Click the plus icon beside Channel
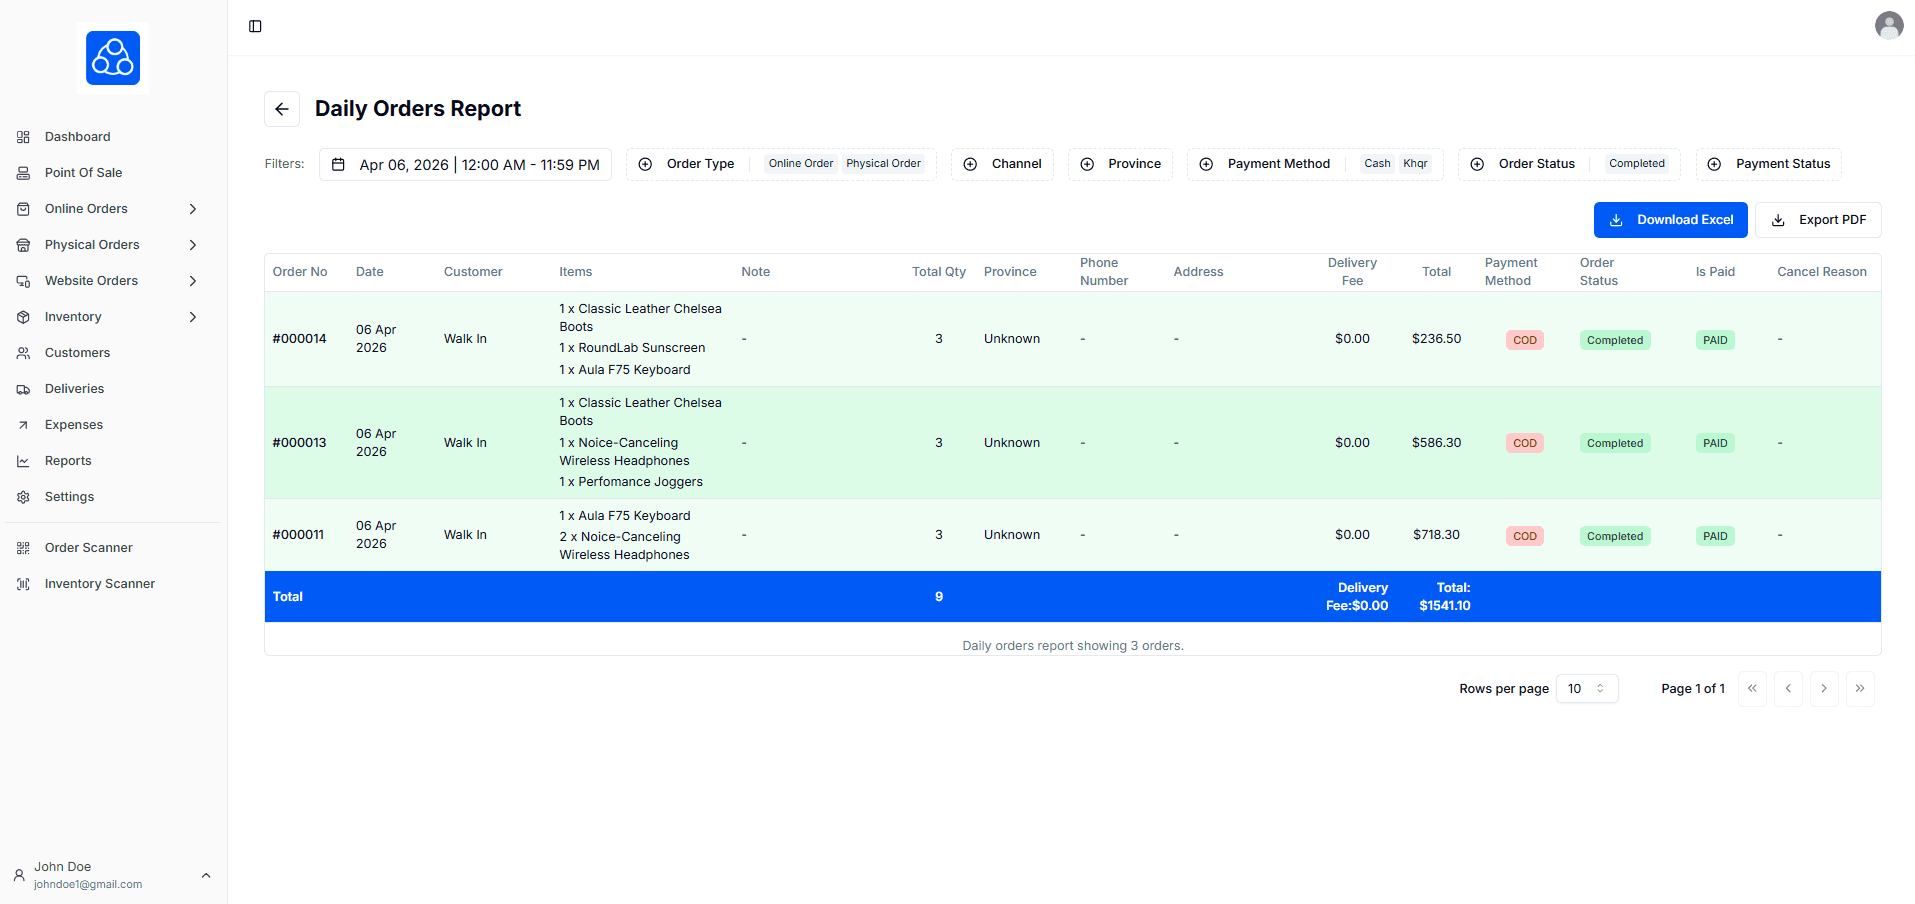Viewport: 1915px width, 904px height. [x=970, y=164]
